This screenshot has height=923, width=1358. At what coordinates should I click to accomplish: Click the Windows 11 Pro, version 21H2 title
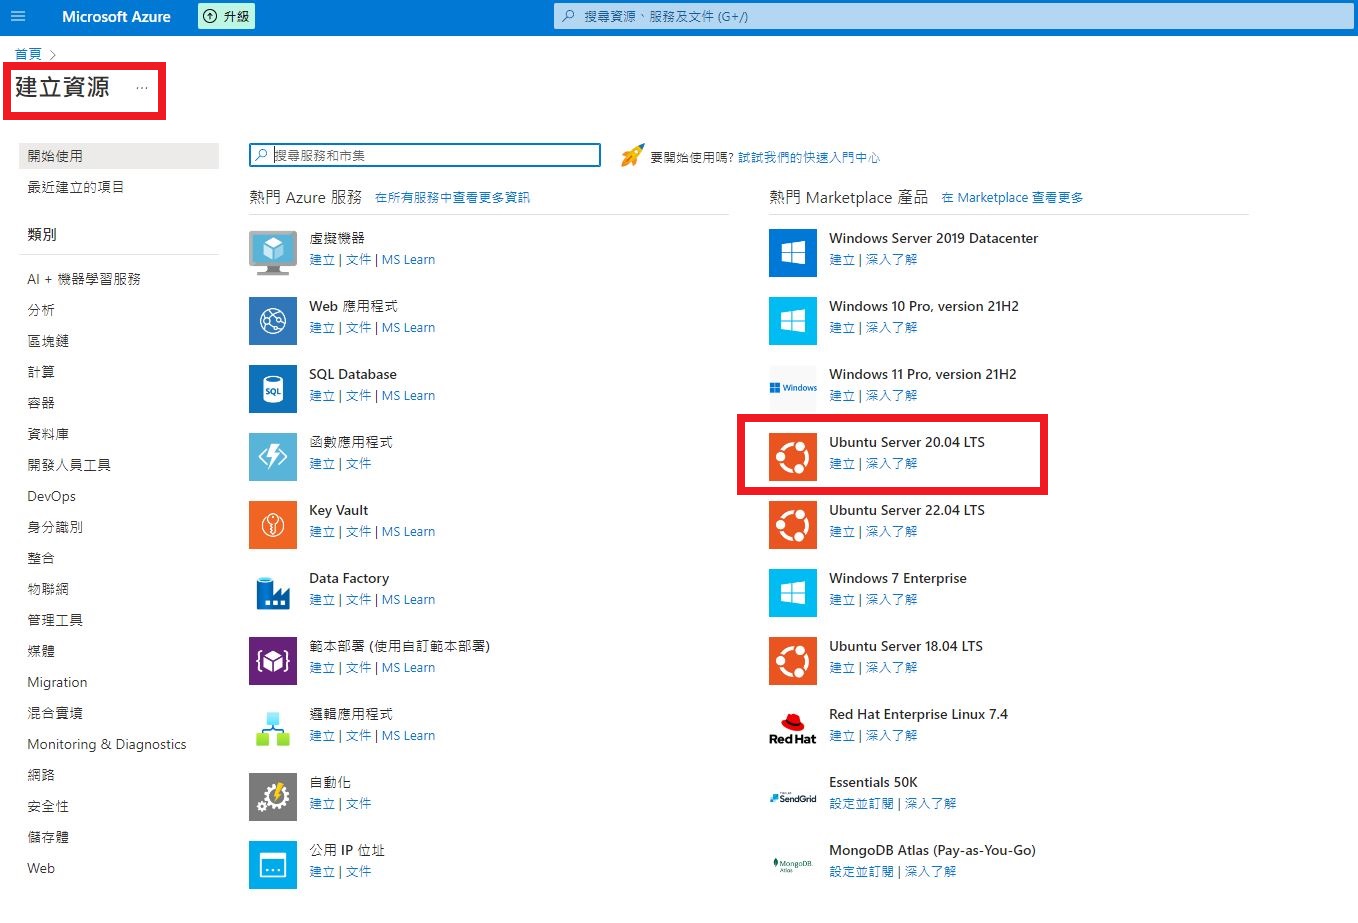tap(922, 374)
